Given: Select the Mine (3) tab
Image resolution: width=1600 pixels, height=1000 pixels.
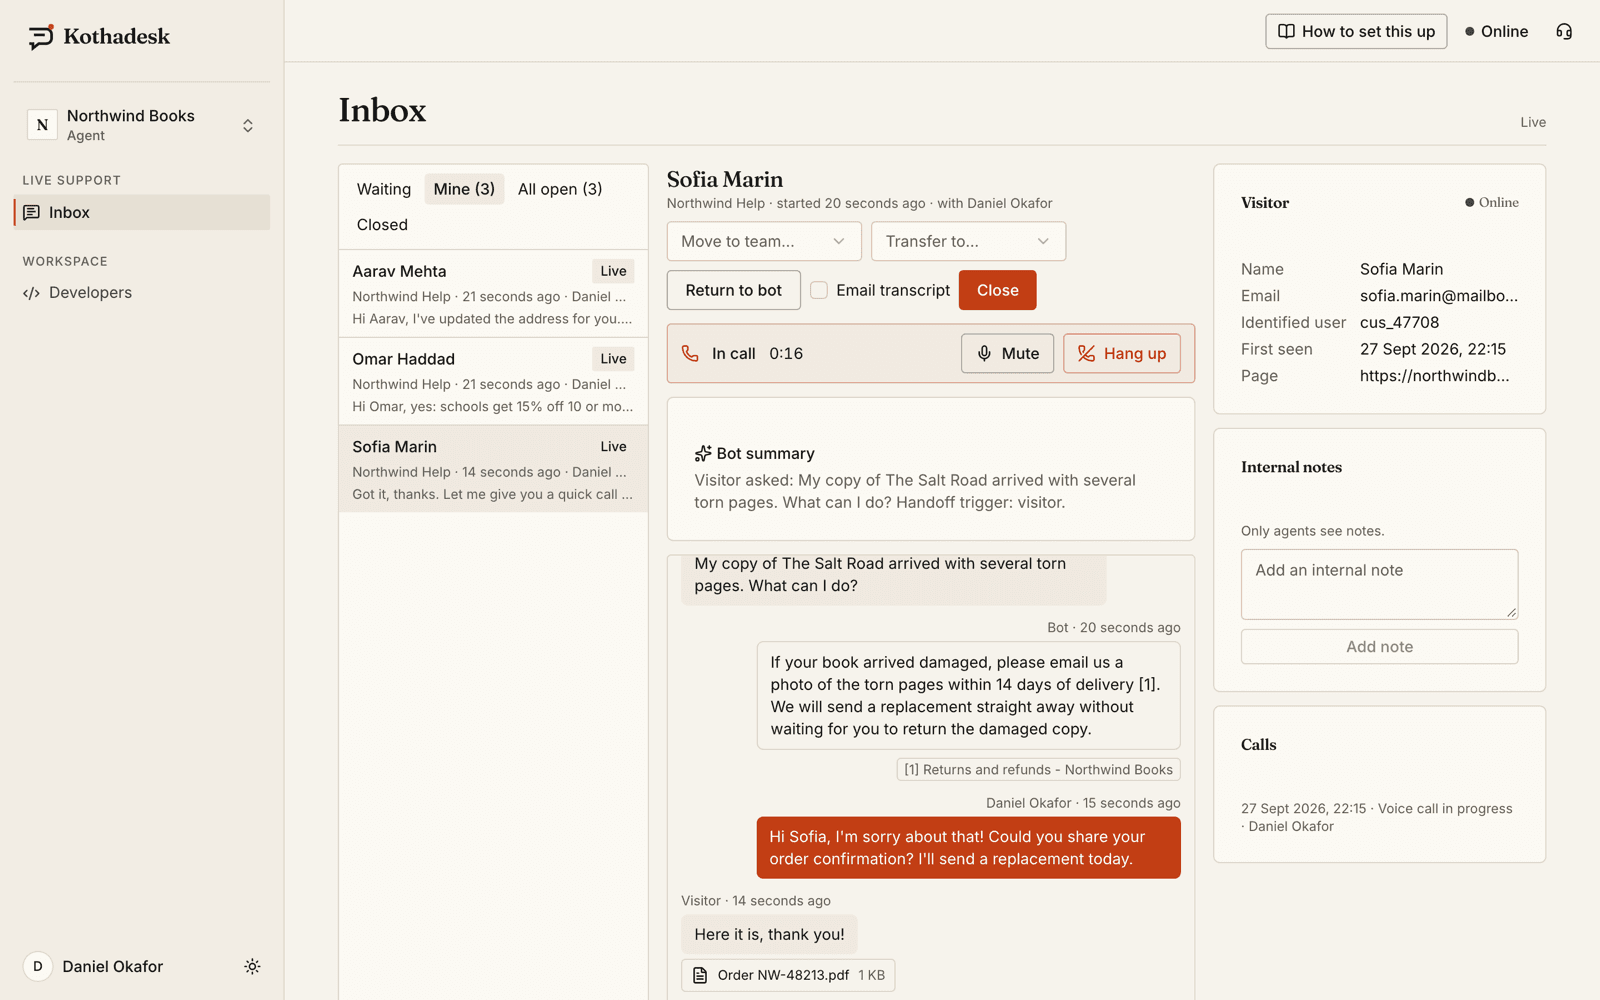Looking at the screenshot, I should (464, 189).
